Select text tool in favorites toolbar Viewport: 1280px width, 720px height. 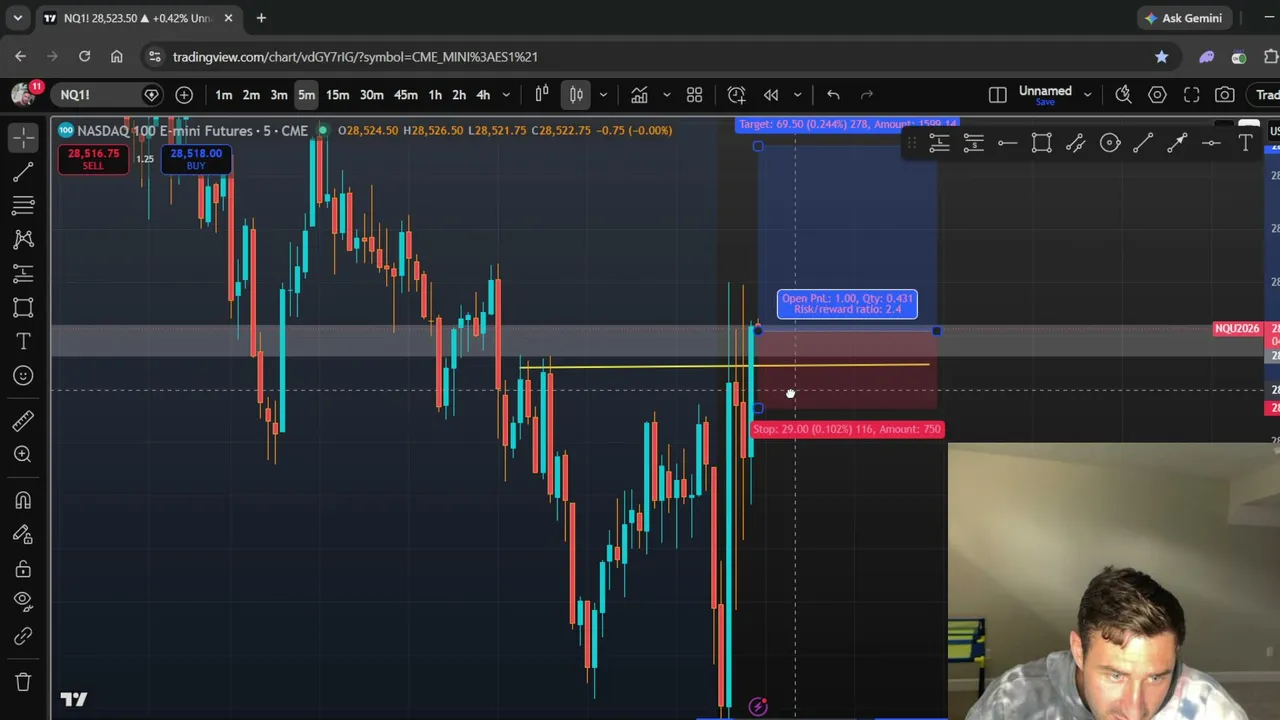pos(1245,144)
